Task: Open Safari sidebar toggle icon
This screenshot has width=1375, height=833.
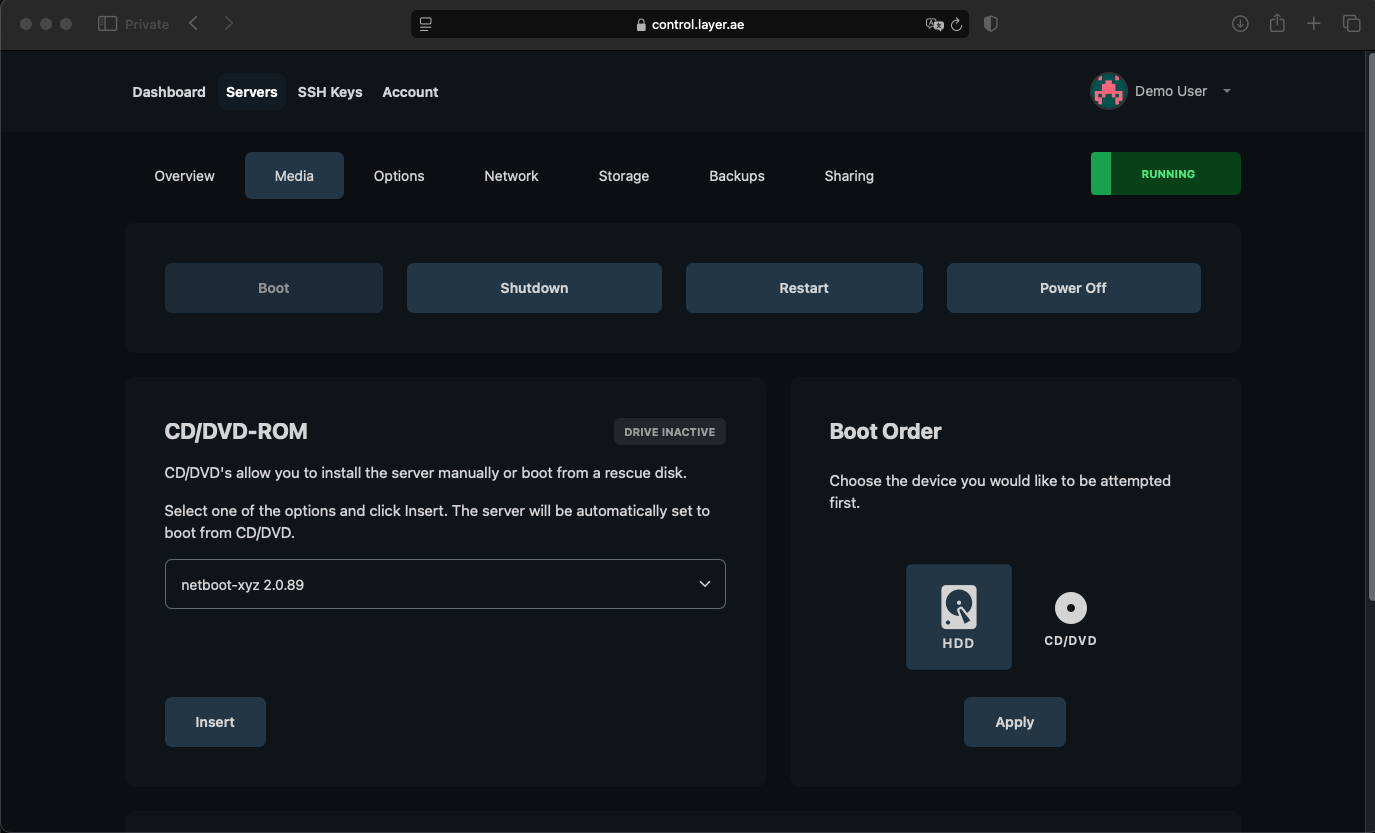Action: pos(107,24)
